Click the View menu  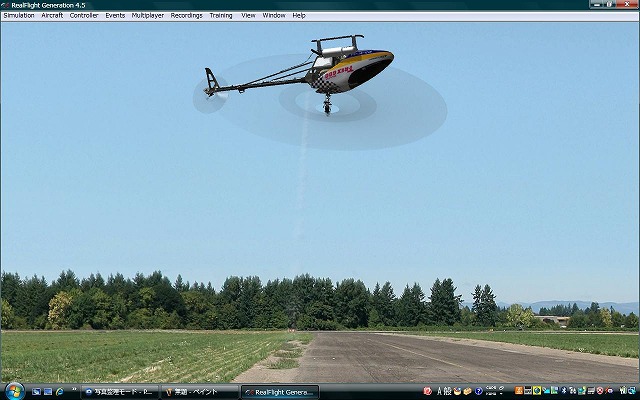coord(248,16)
